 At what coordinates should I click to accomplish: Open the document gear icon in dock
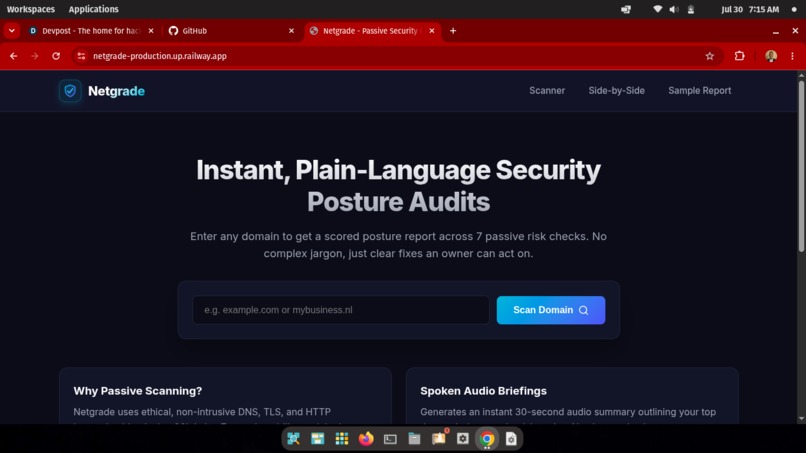point(511,439)
